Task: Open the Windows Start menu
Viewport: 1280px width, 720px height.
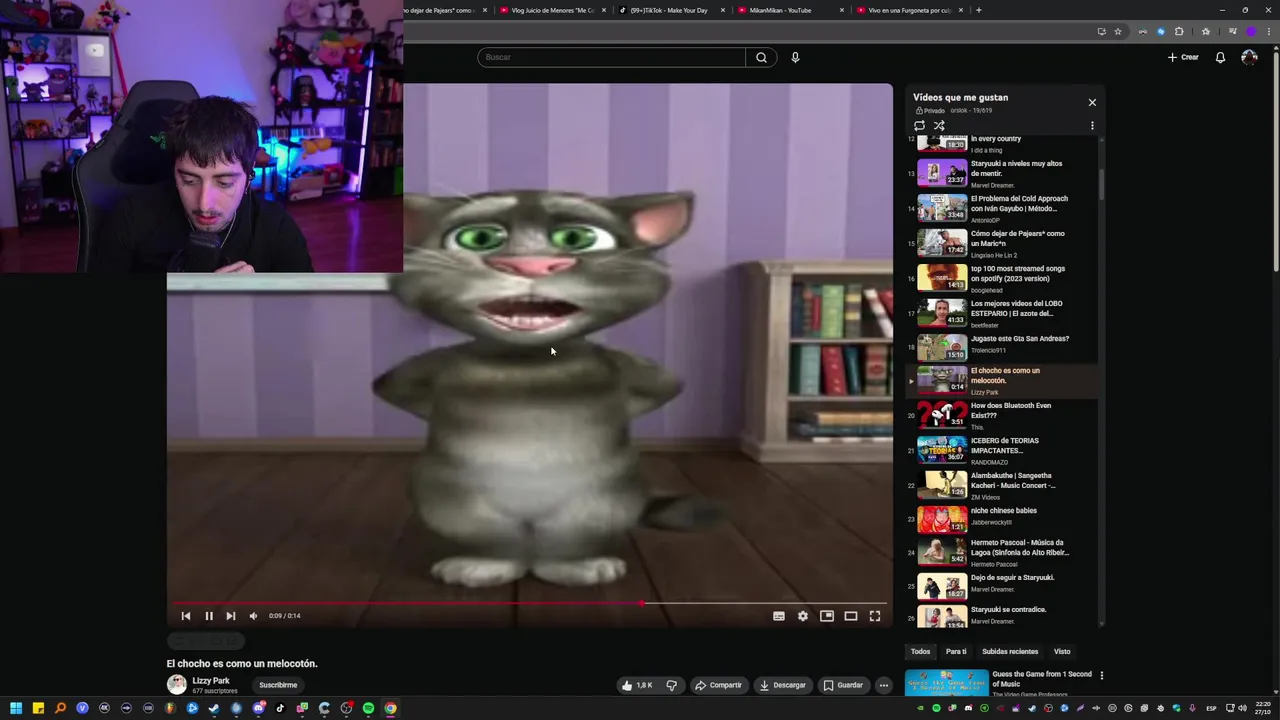Action: (16, 708)
